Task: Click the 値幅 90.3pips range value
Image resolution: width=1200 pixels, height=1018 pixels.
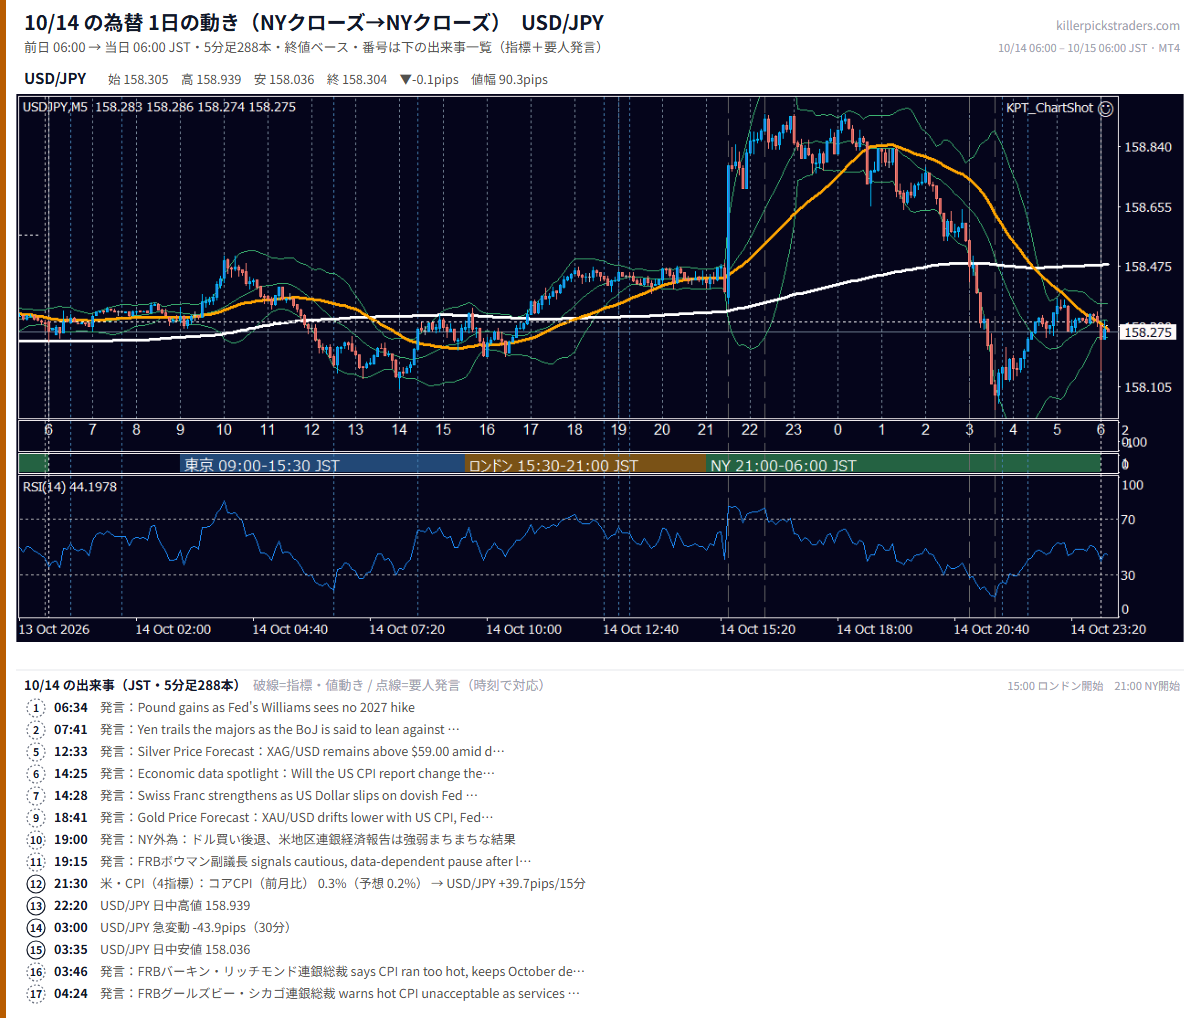Action: tap(509, 80)
